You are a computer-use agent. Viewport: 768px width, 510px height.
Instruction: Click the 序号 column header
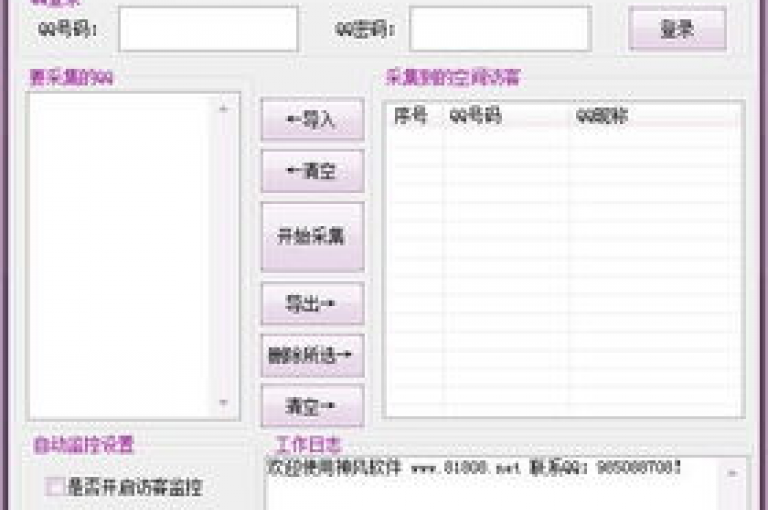point(411,116)
